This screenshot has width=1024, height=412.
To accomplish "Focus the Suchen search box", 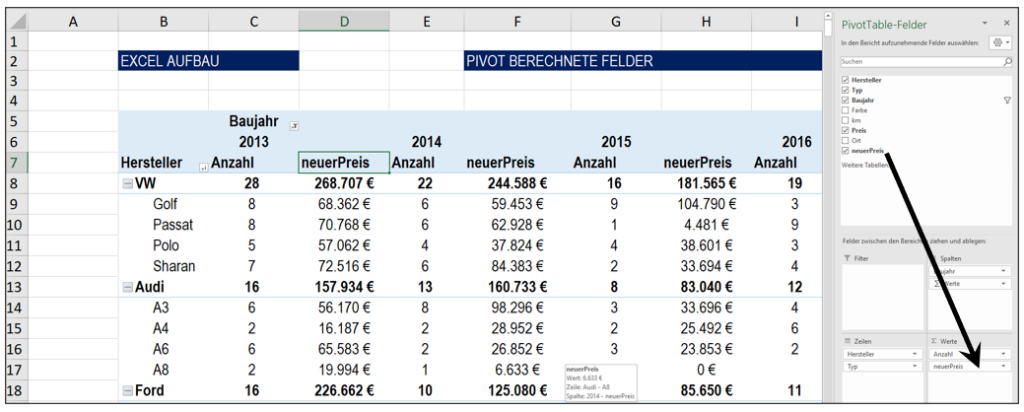I will pos(926,62).
